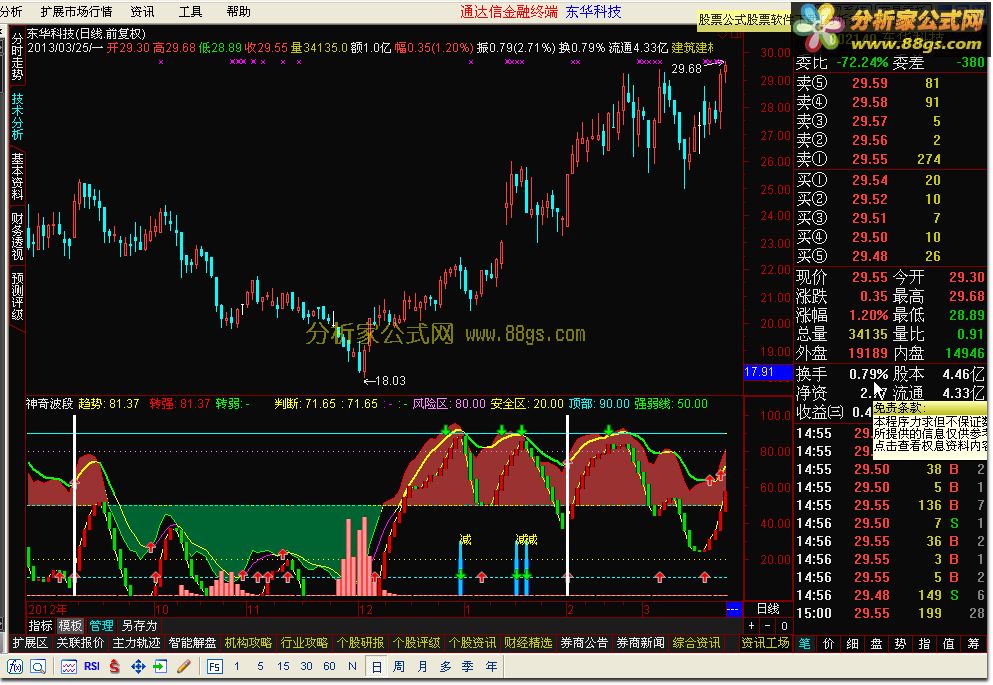Open the 智能解盘 tab
993x685 pixels.
tap(193, 643)
